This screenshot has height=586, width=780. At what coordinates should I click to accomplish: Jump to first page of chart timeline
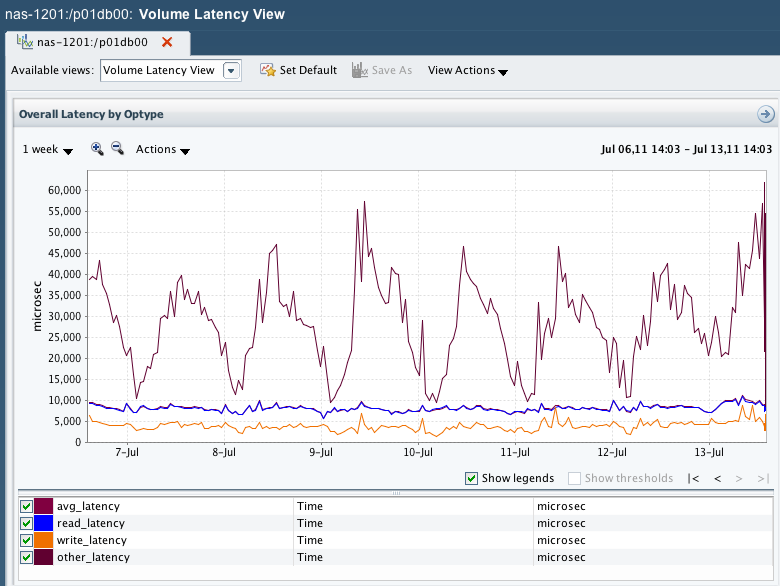(693, 478)
